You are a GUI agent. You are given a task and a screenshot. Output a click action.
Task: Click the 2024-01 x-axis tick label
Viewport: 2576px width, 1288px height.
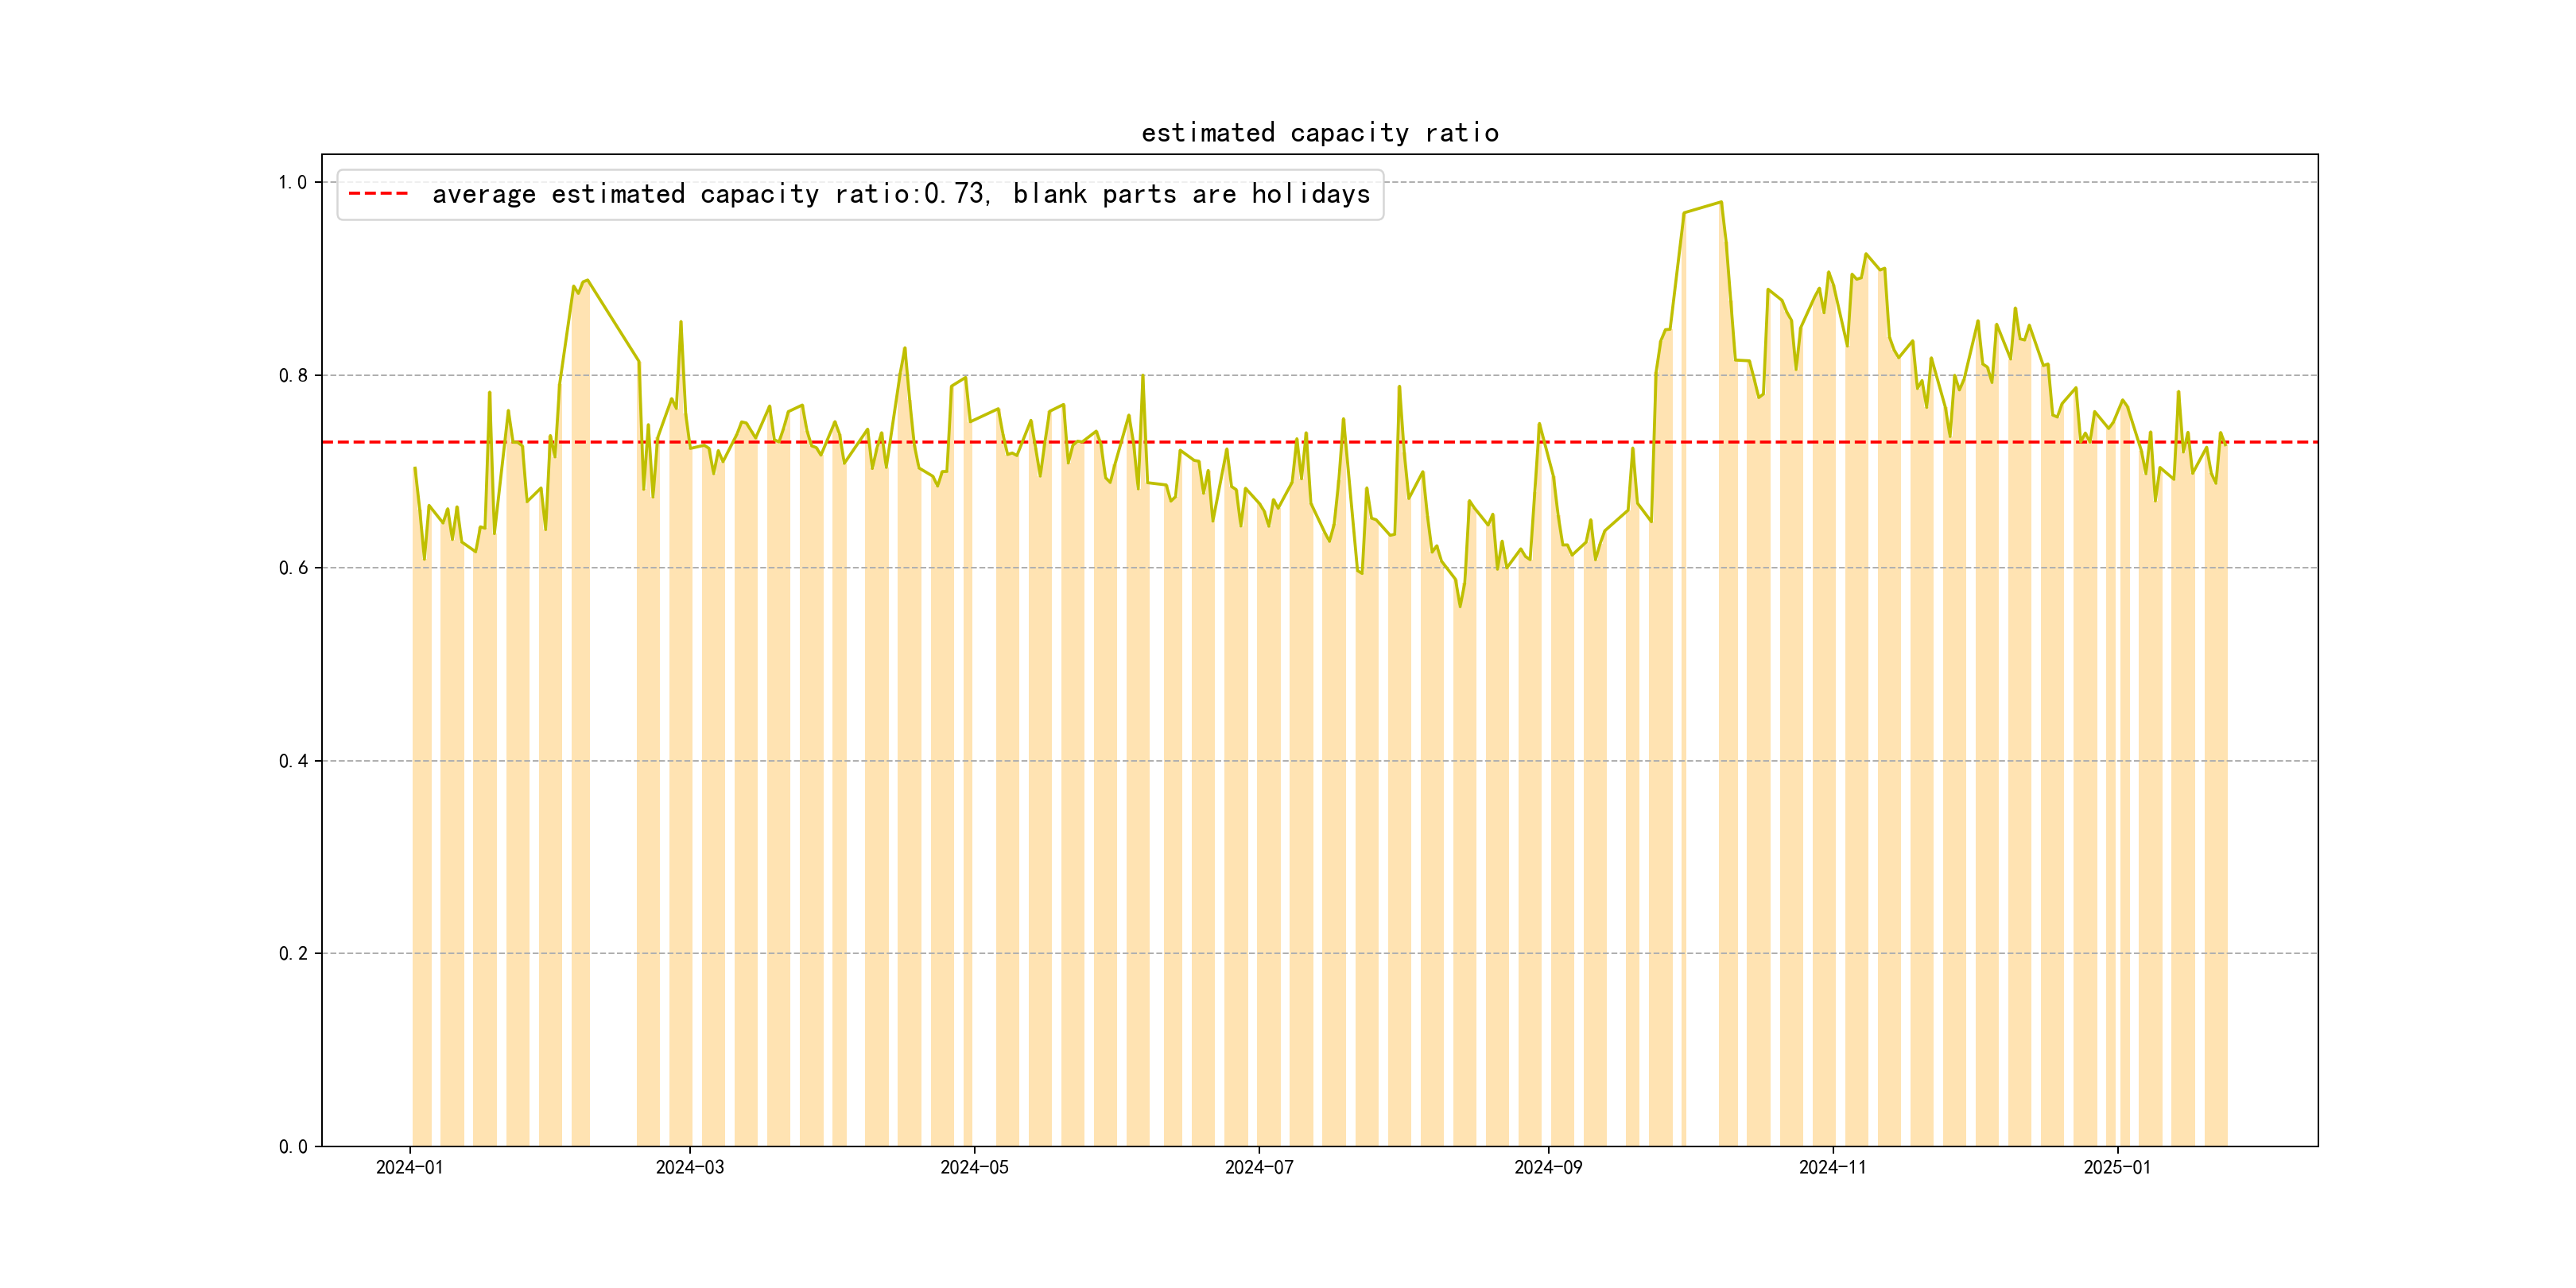409,1167
